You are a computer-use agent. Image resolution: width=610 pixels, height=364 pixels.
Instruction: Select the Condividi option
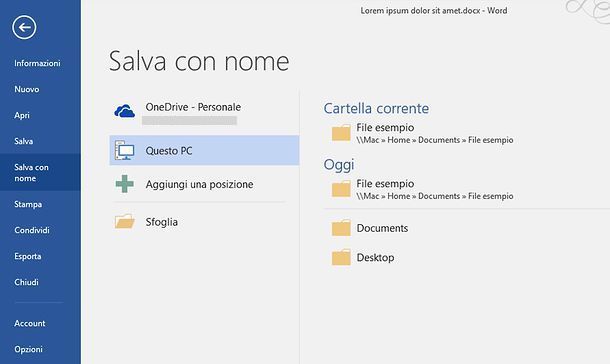pos(32,230)
